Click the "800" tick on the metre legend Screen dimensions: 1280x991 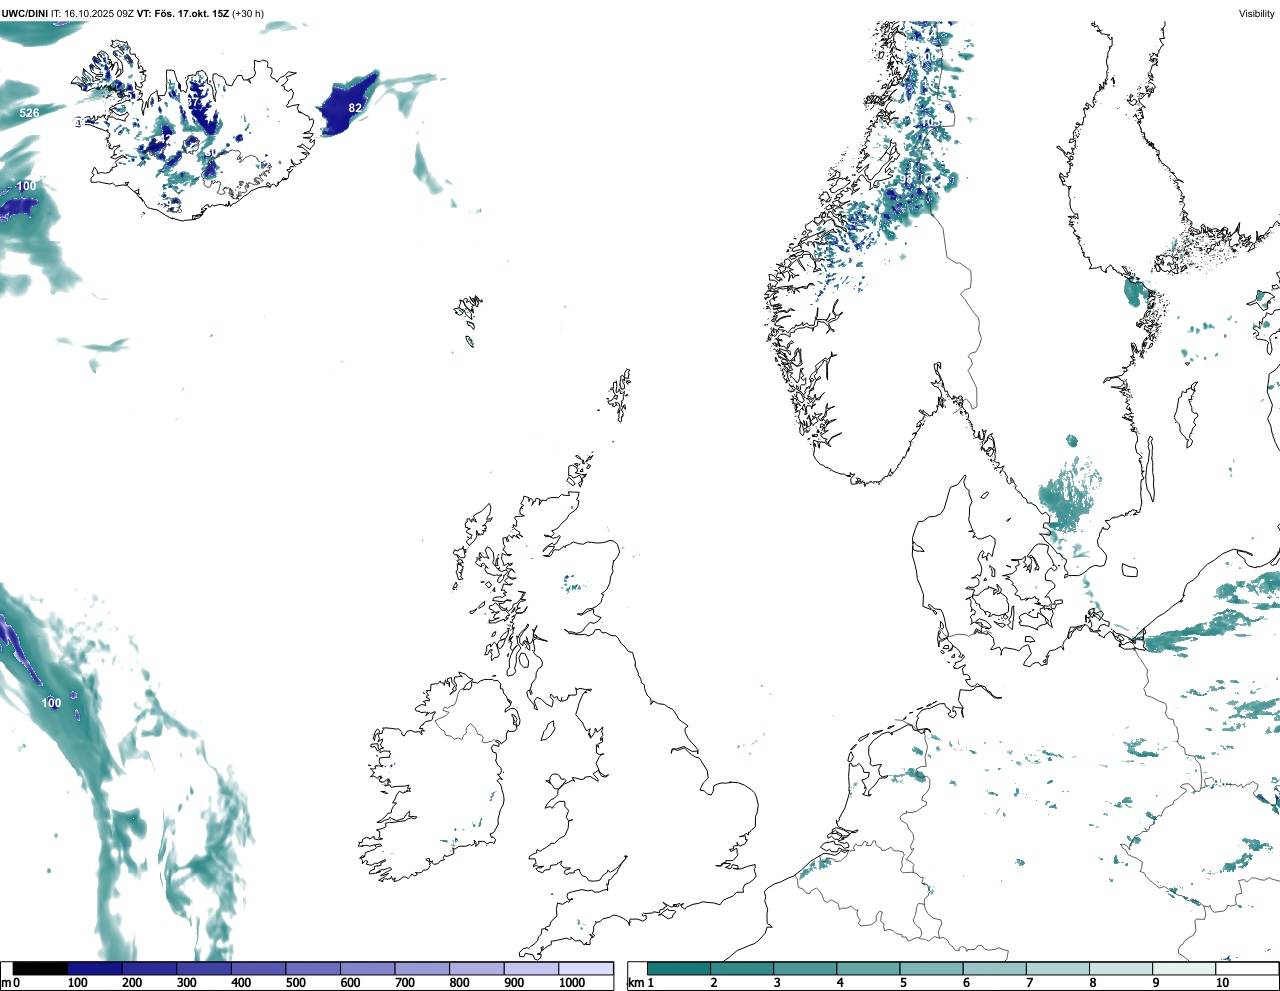click(459, 983)
